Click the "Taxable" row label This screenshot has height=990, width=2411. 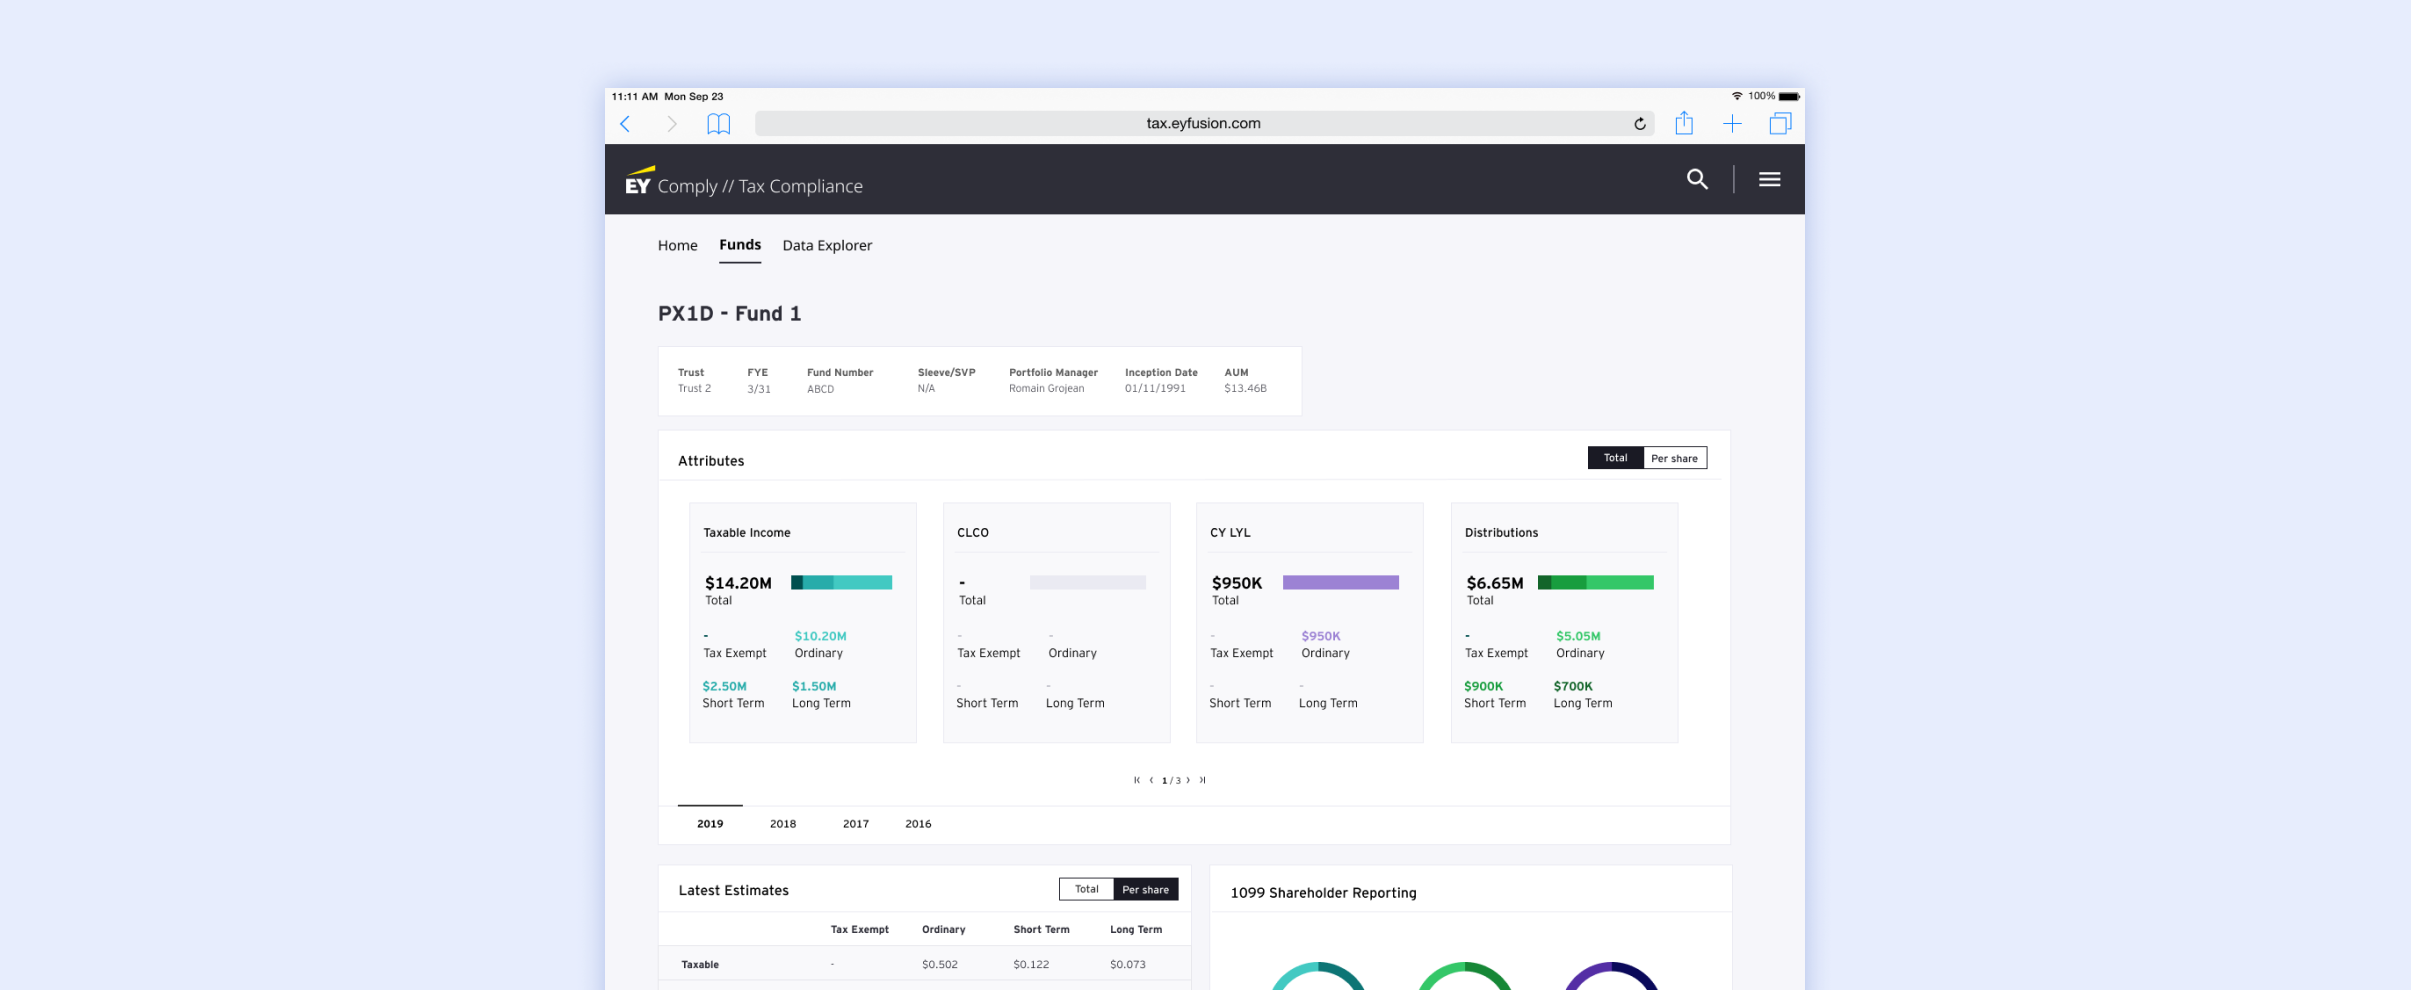tap(700, 965)
